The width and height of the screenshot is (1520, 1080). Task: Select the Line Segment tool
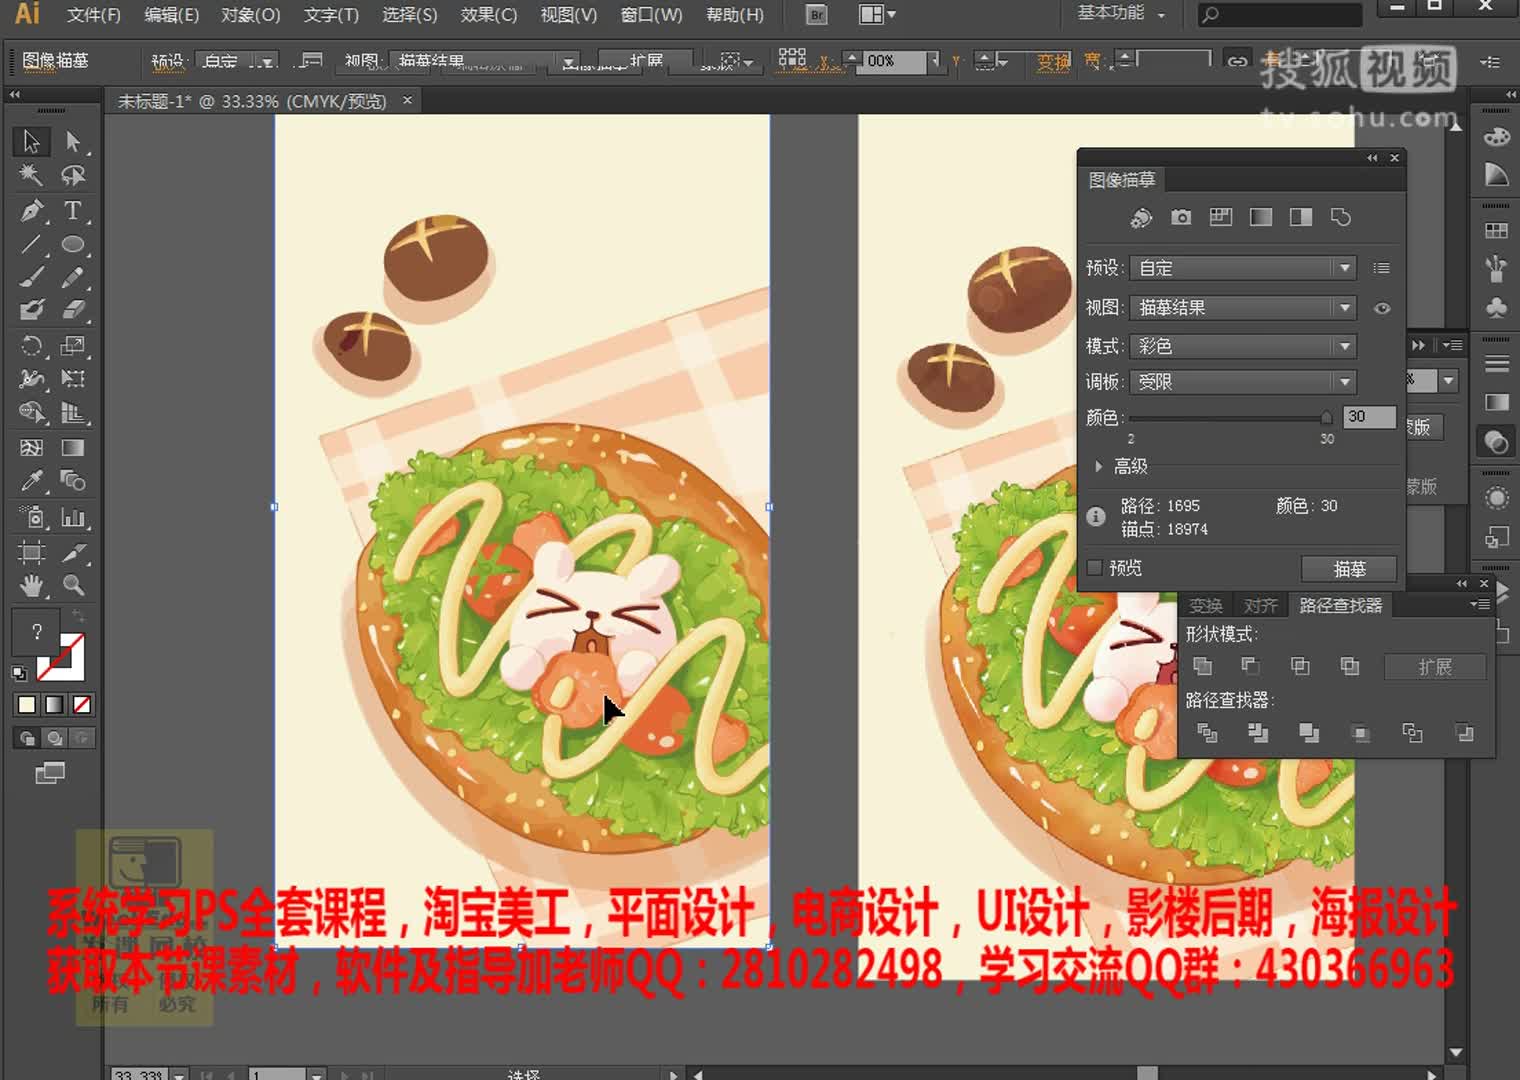[31, 244]
